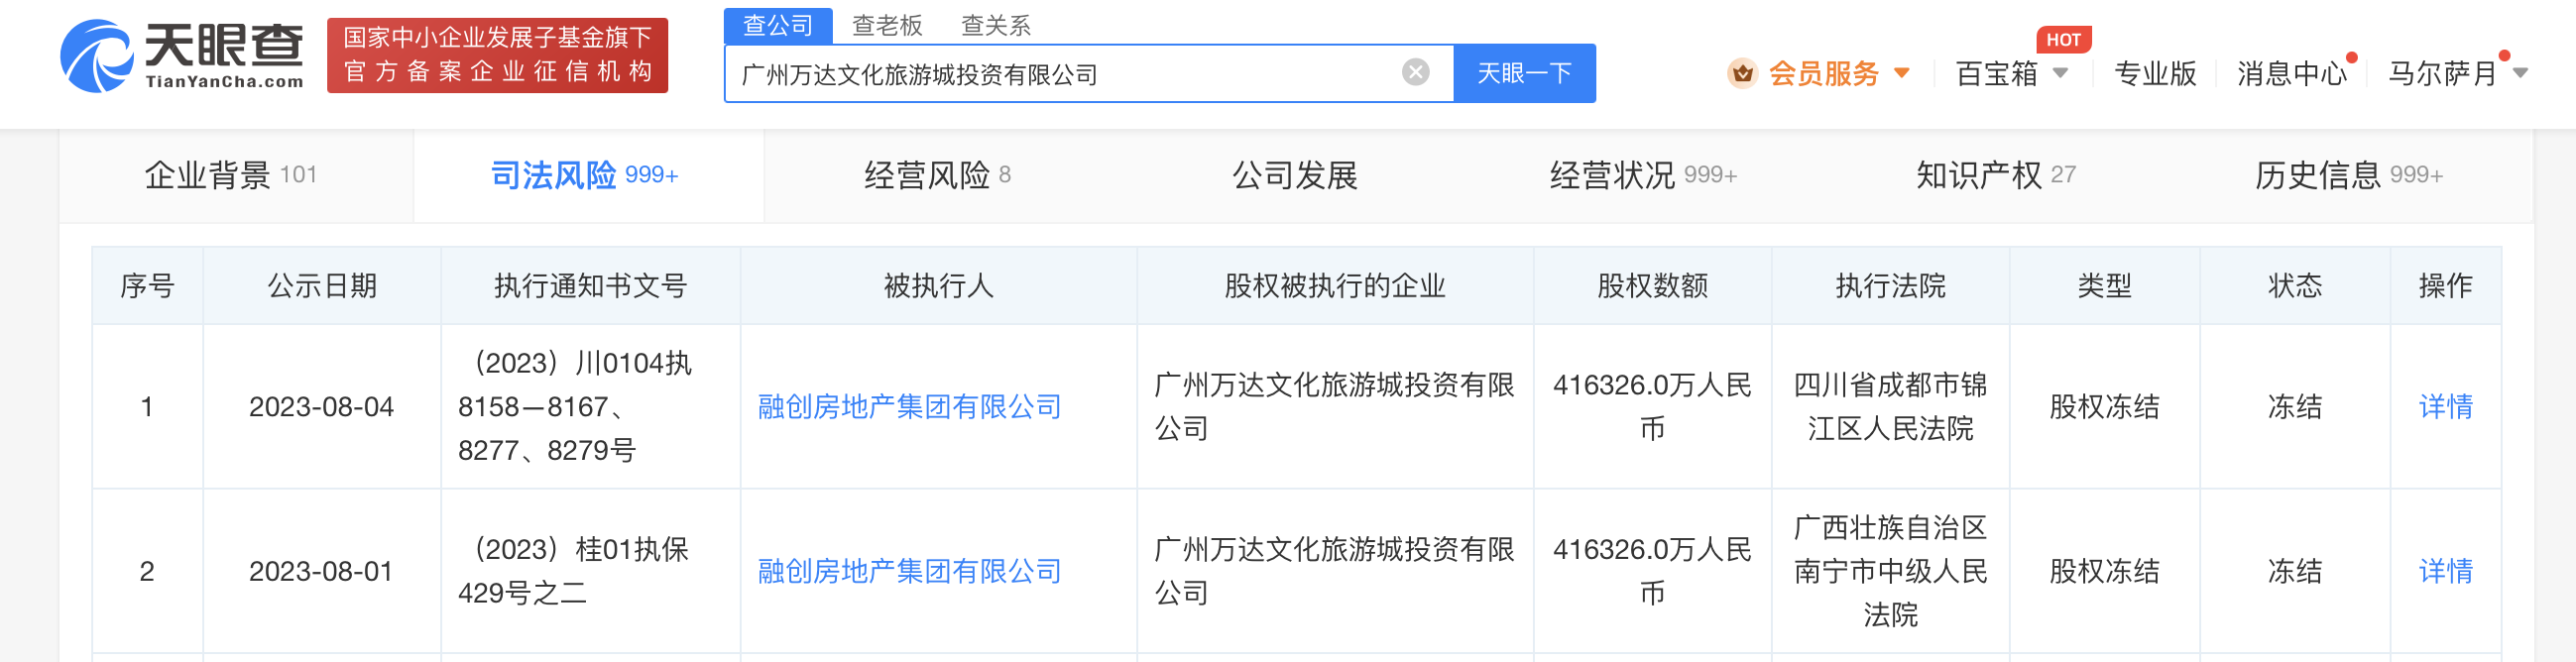Select the 416326.0万人民币 amount in row 1
The height and width of the screenshot is (662, 2576).
point(1652,407)
